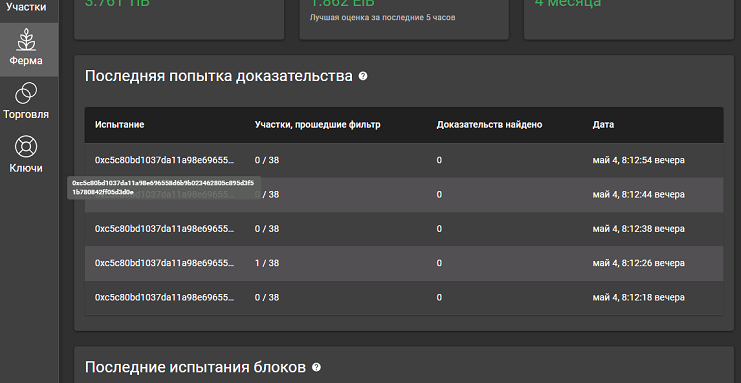Click proofs found 0 in the 8:12:18 row
Viewport: 741px width, 383px height.
point(439,297)
